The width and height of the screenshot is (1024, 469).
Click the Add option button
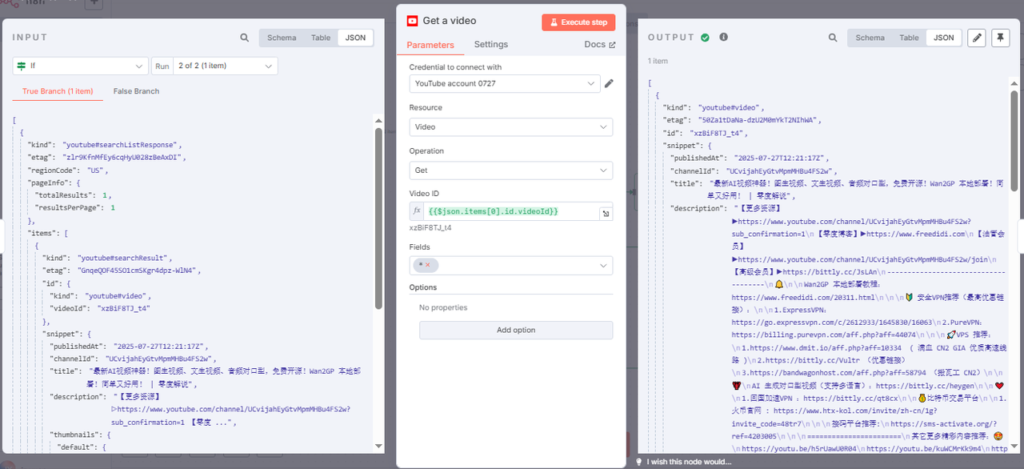tap(516, 329)
